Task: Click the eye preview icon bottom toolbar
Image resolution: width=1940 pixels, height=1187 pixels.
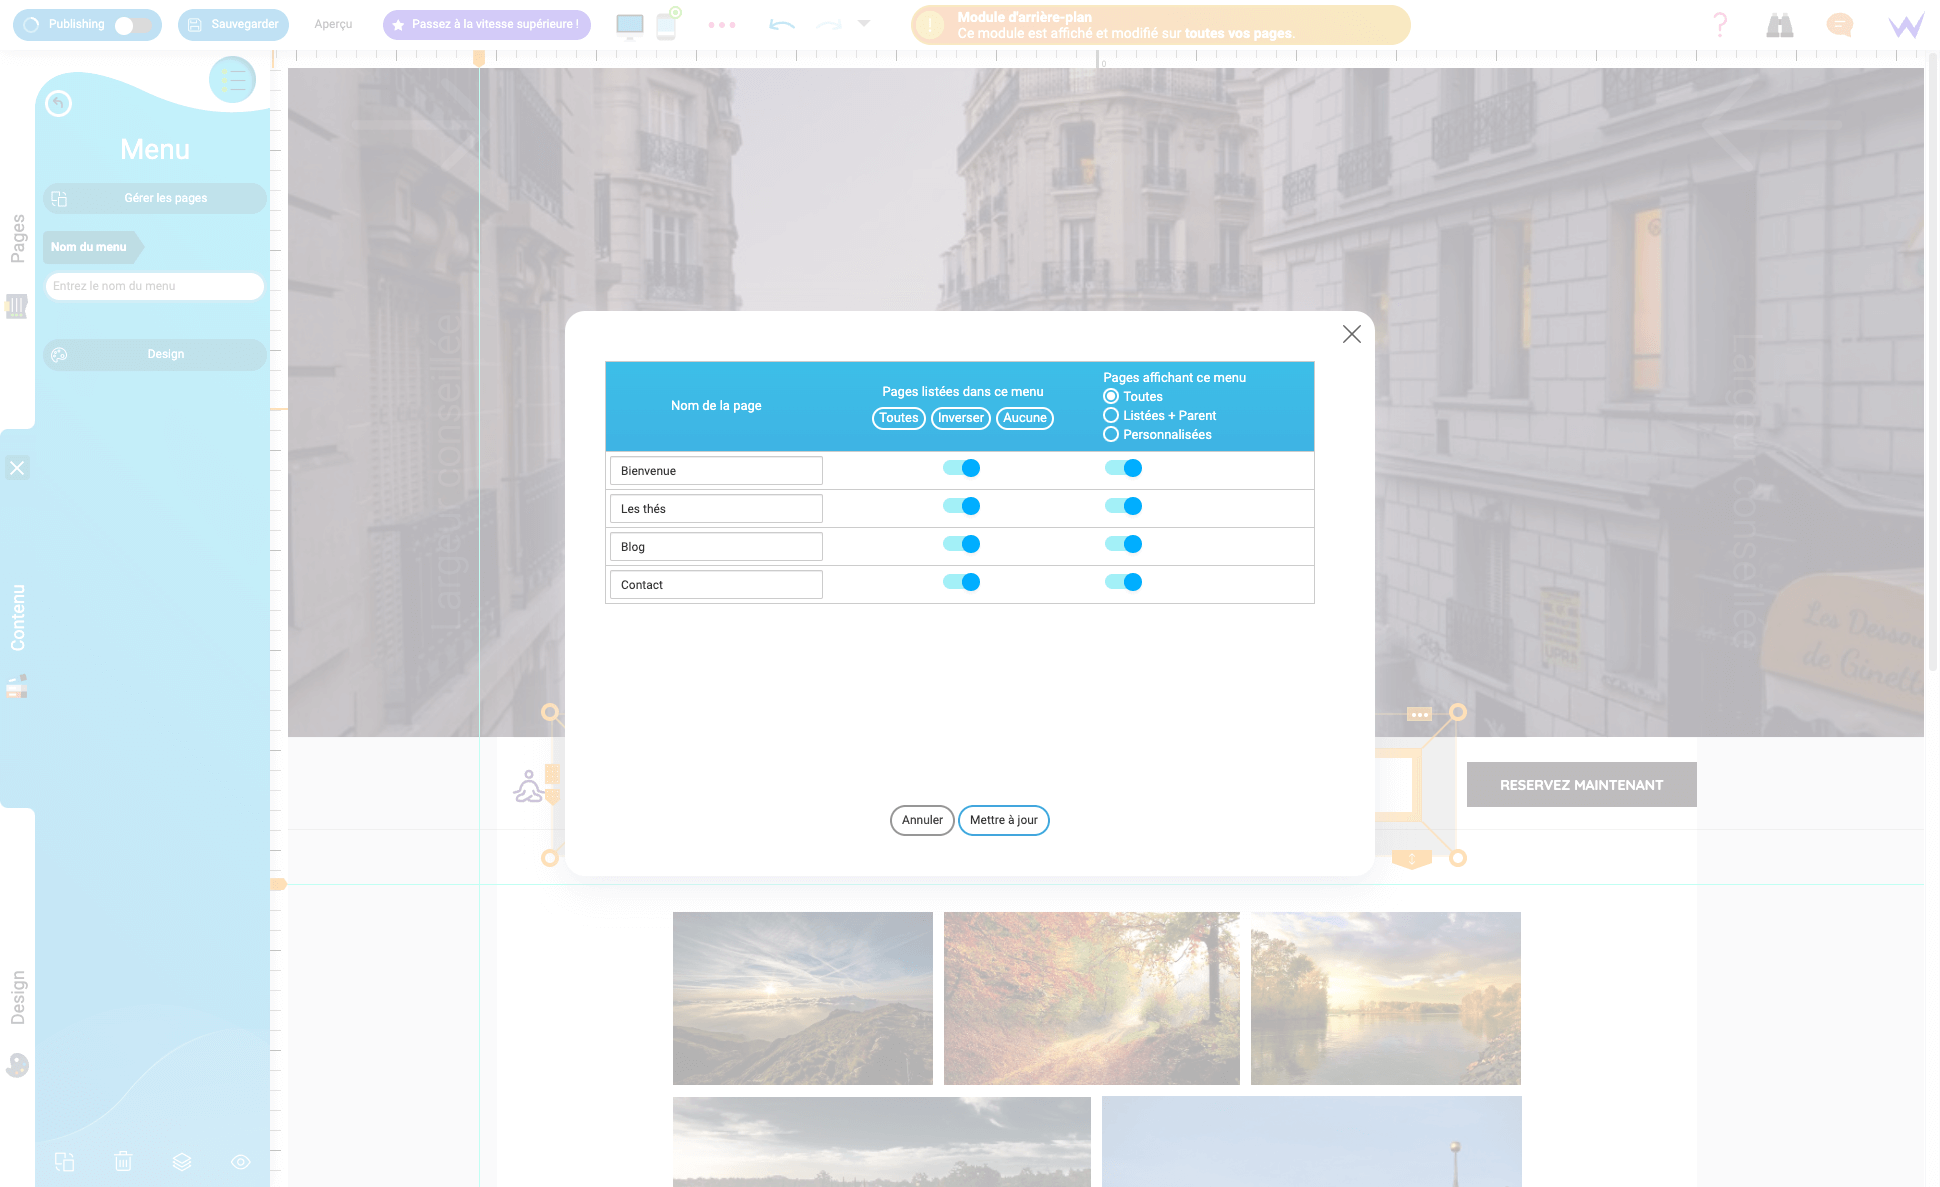Action: tap(240, 1161)
